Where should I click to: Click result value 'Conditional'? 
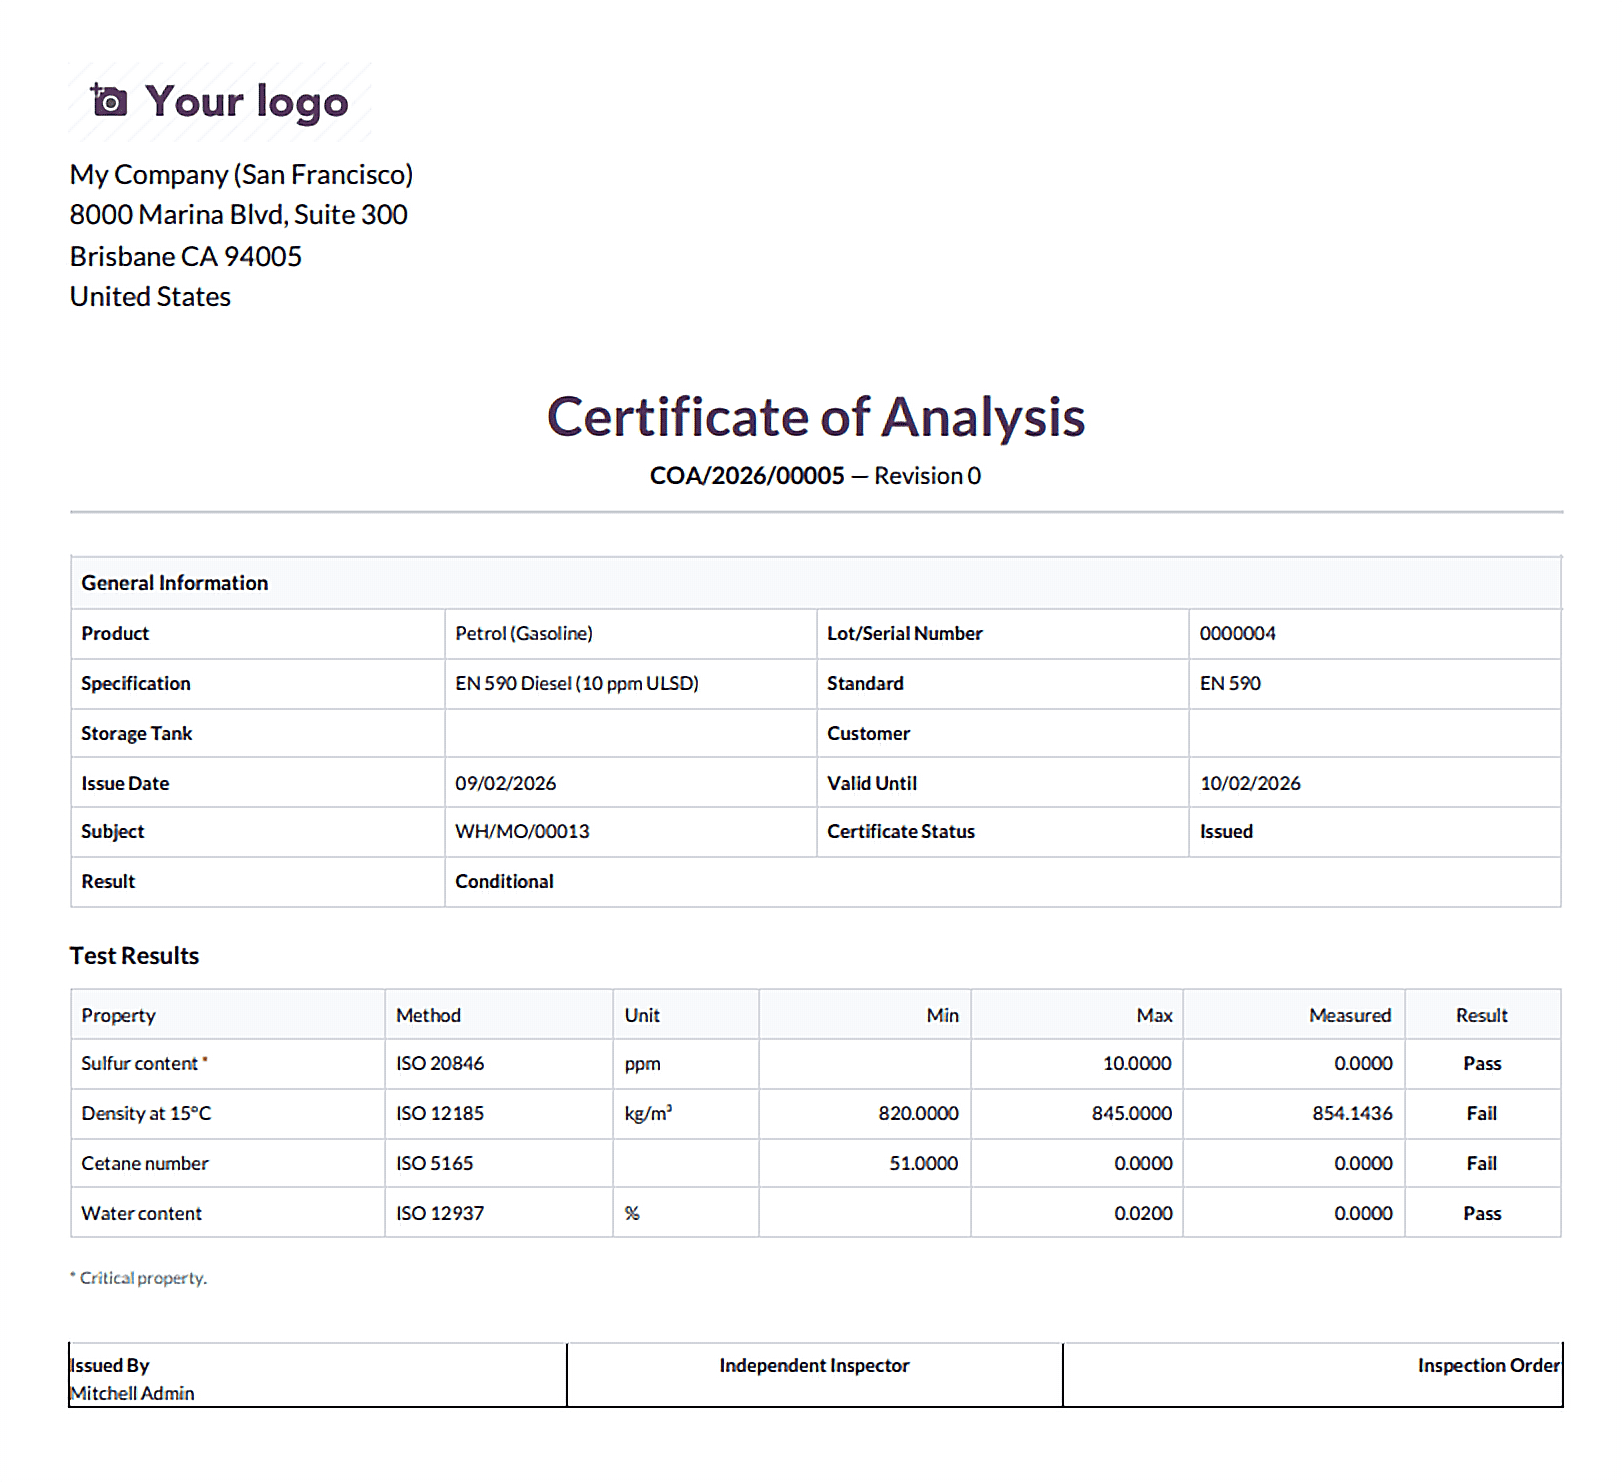coord(504,881)
